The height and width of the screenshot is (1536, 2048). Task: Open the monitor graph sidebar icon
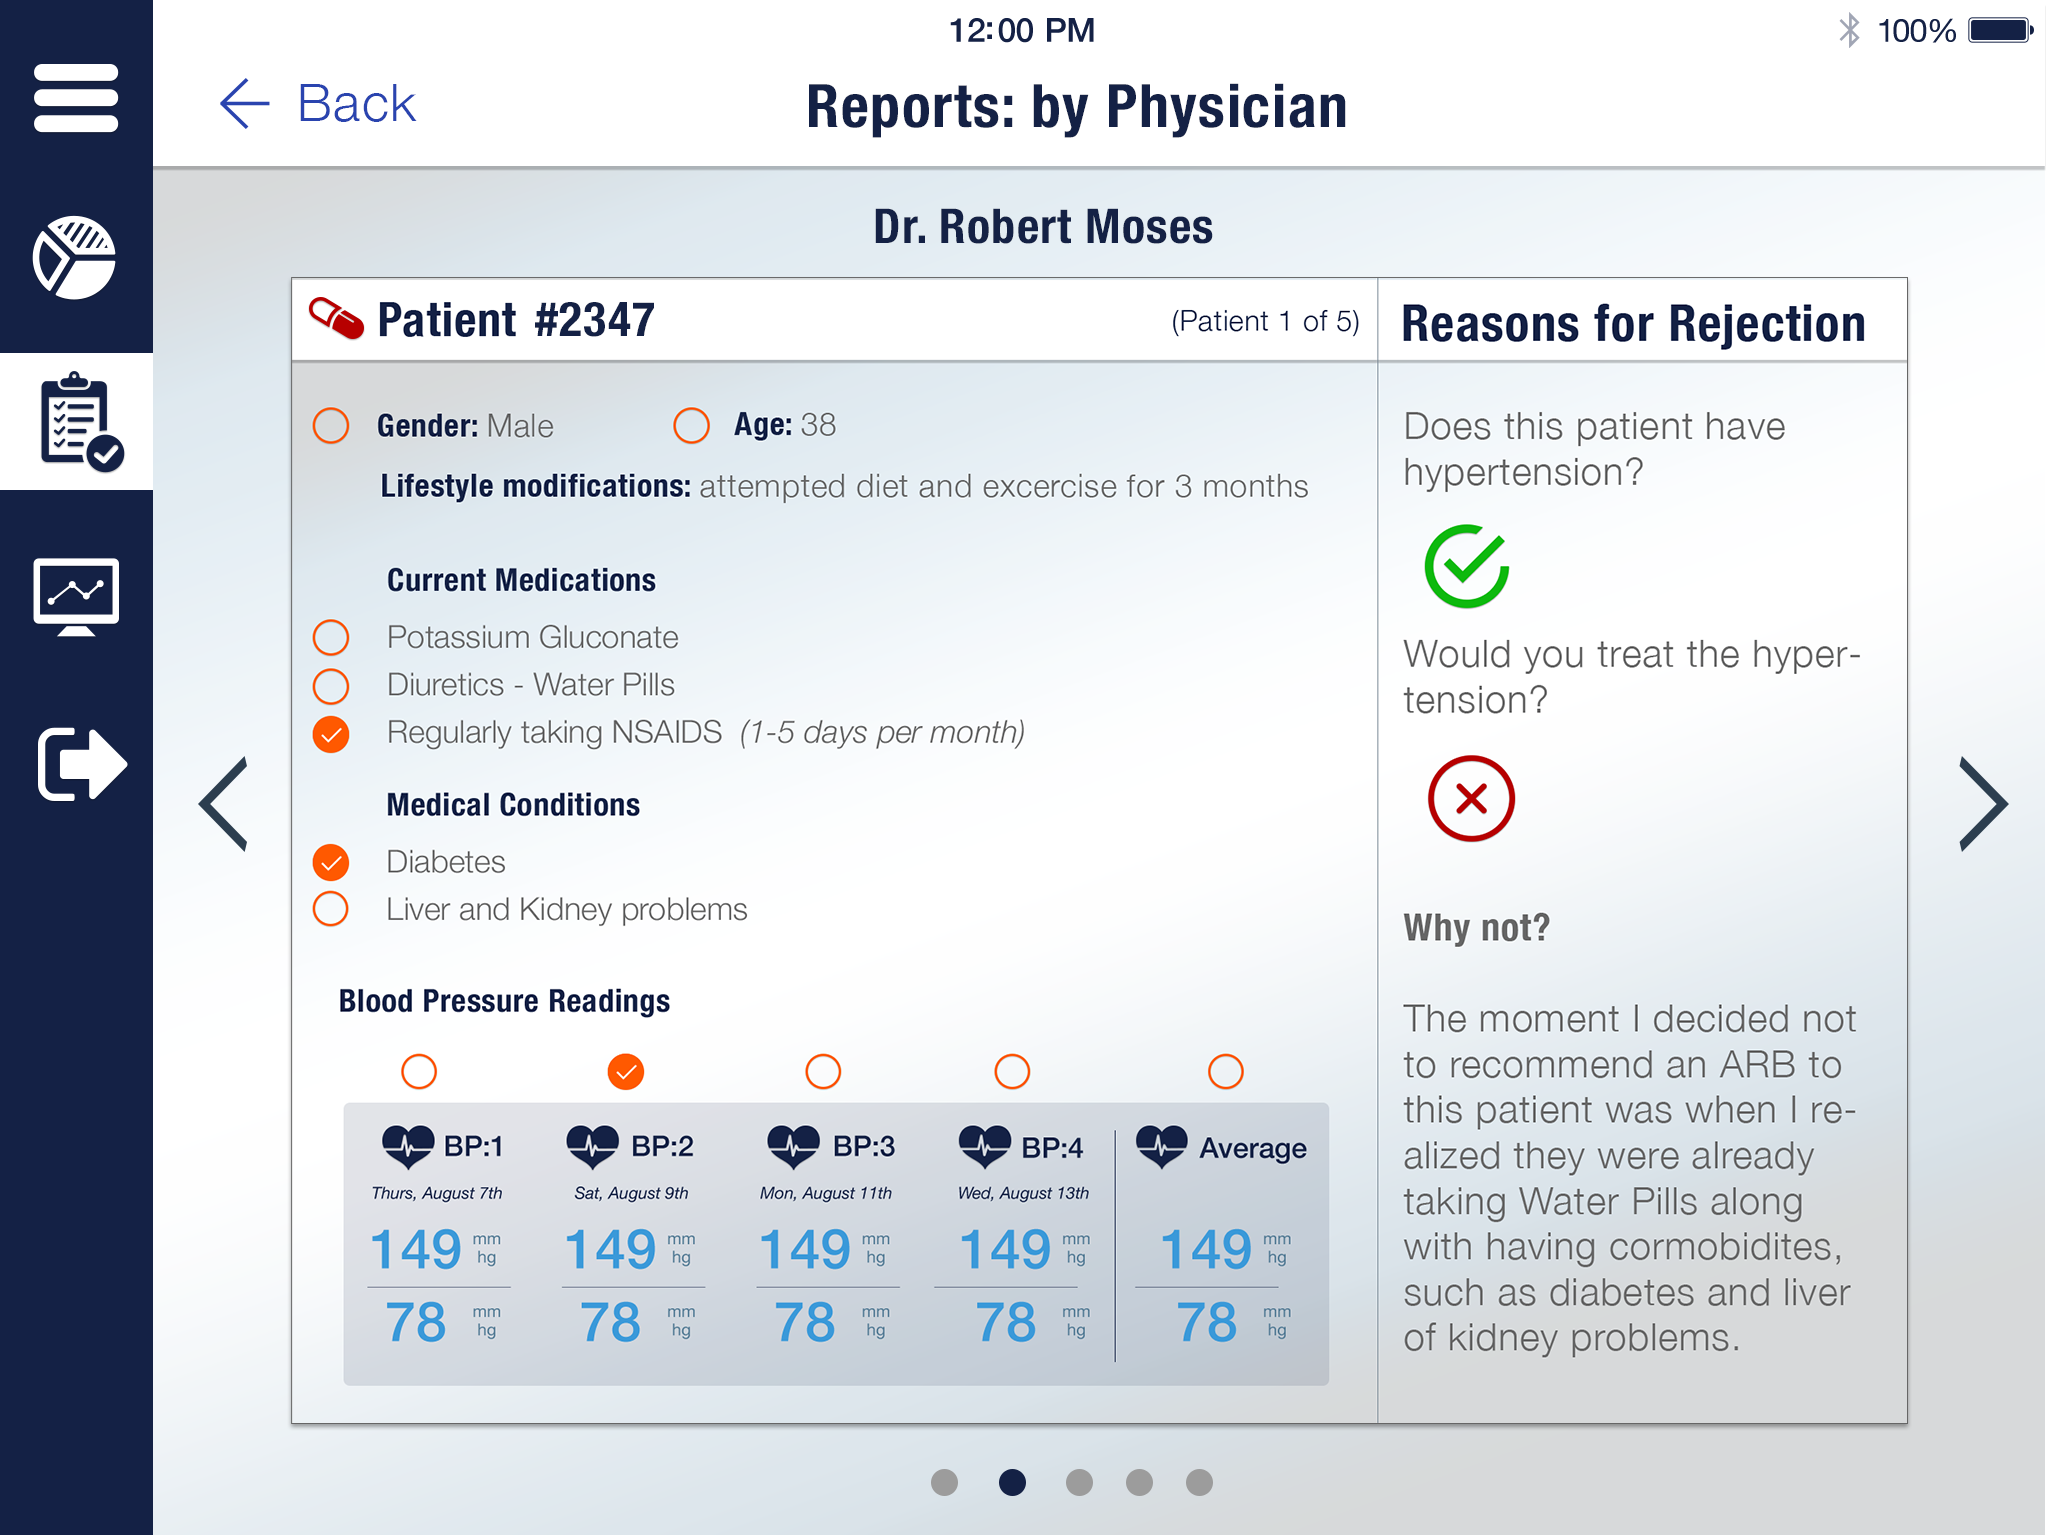point(76,596)
